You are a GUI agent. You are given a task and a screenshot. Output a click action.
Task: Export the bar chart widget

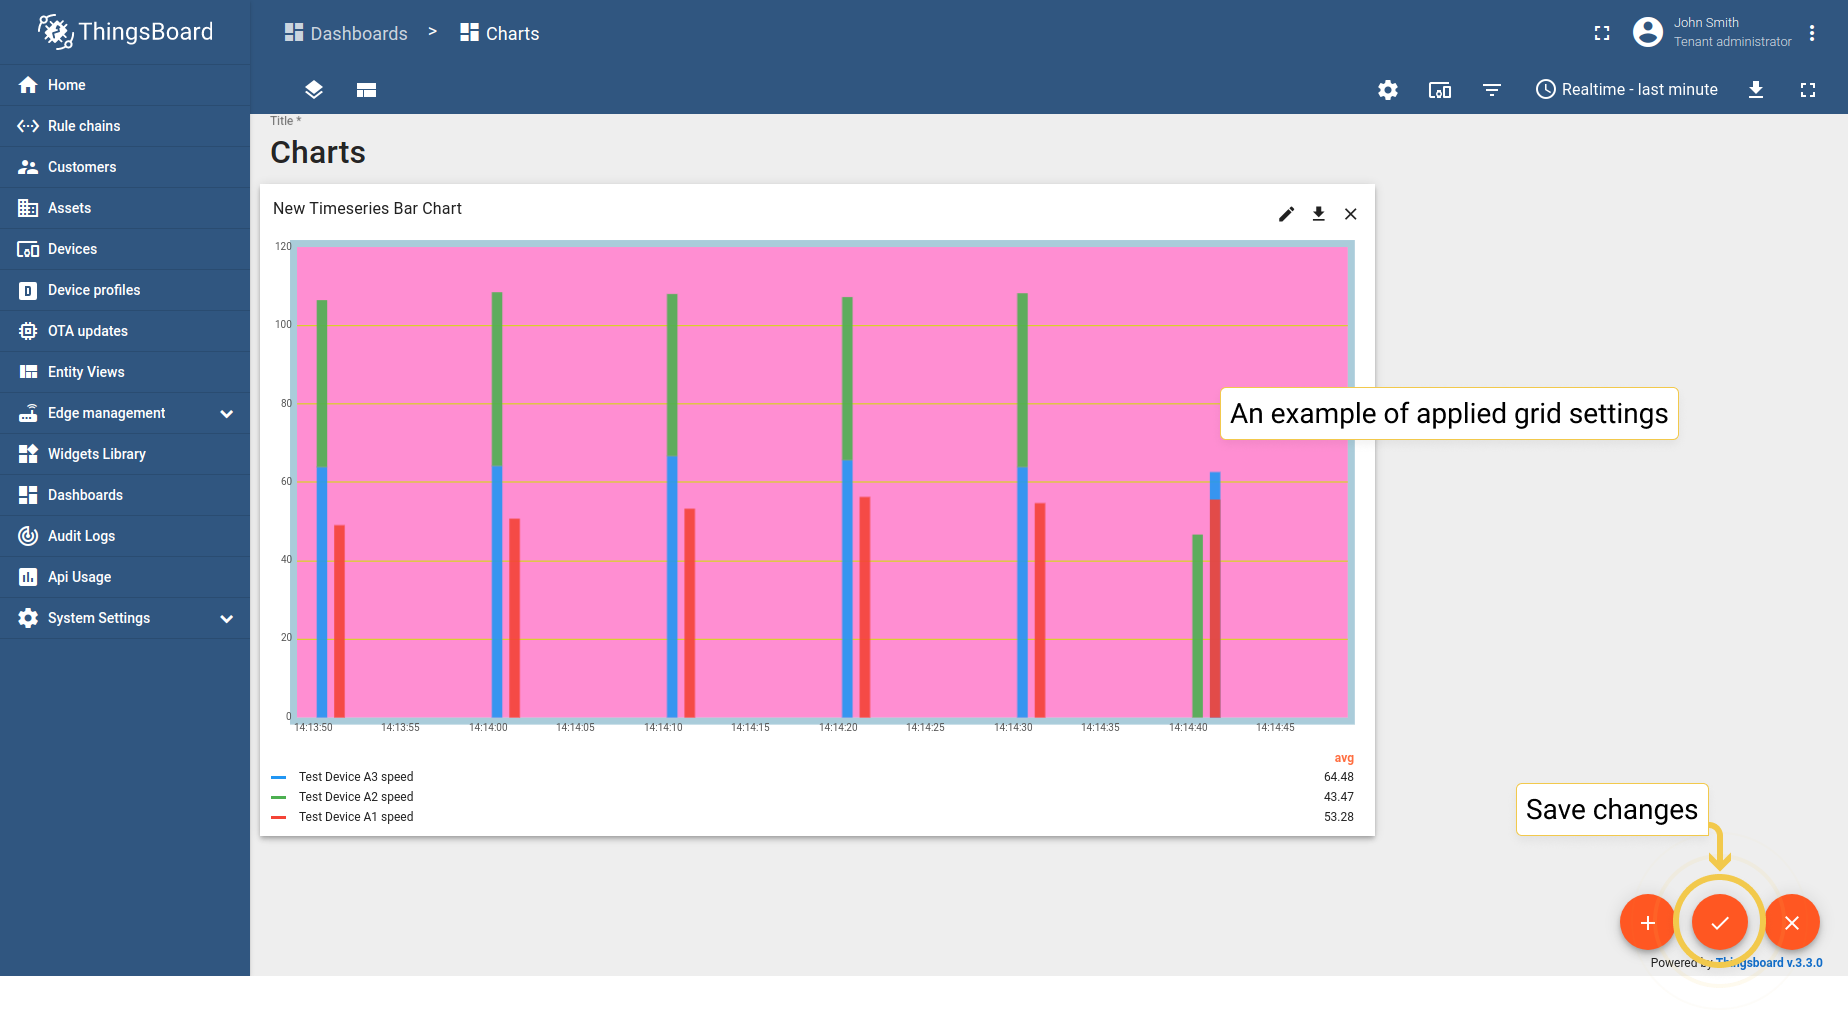[1319, 214]
